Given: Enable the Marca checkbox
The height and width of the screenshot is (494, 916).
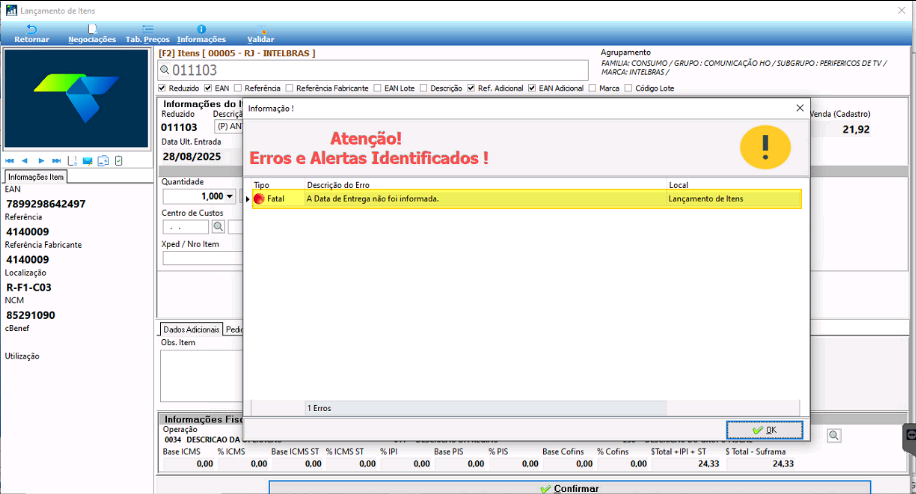Looking at the screenshot, I should click(x=592, y=88).
